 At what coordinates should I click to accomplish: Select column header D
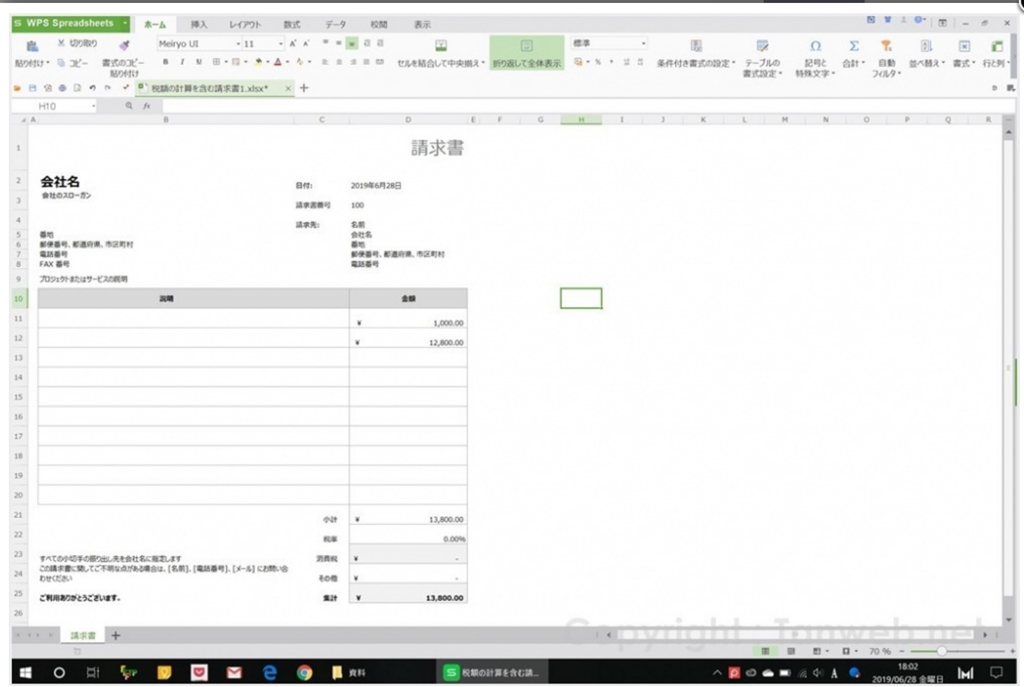408,120
